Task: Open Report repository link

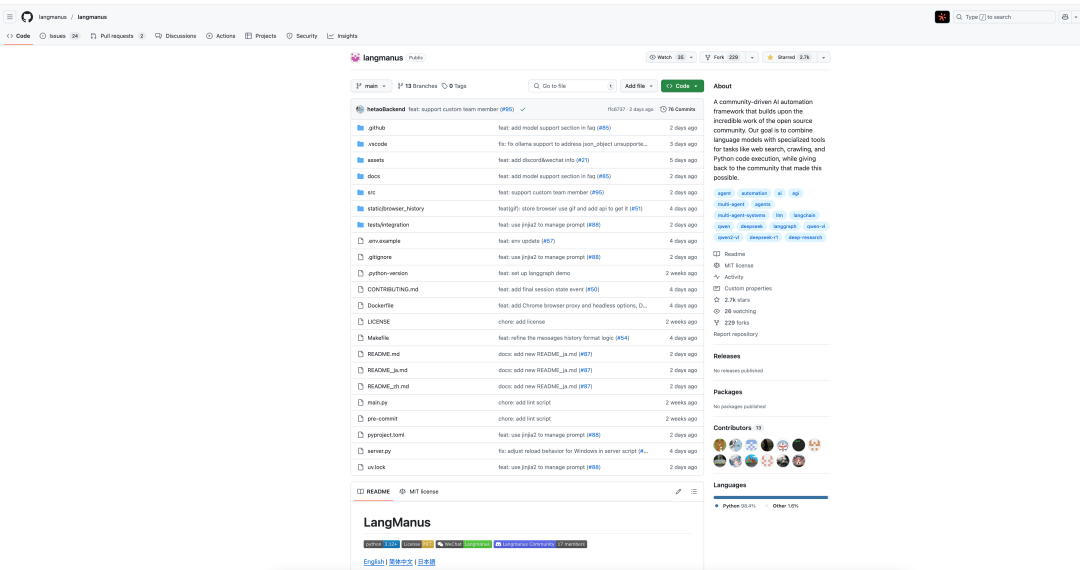Action: [x=736, y=335]
